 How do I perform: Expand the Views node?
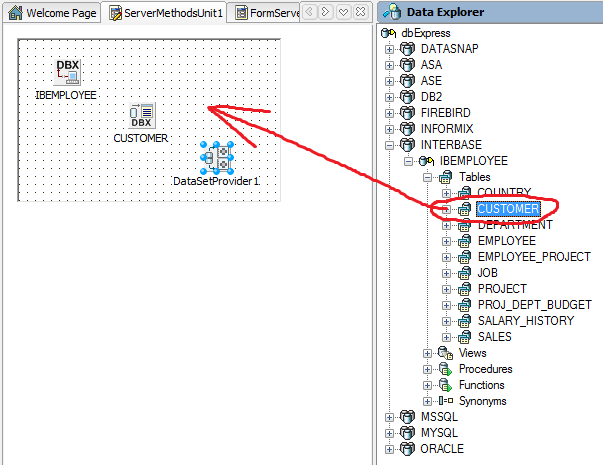(427, 353)
